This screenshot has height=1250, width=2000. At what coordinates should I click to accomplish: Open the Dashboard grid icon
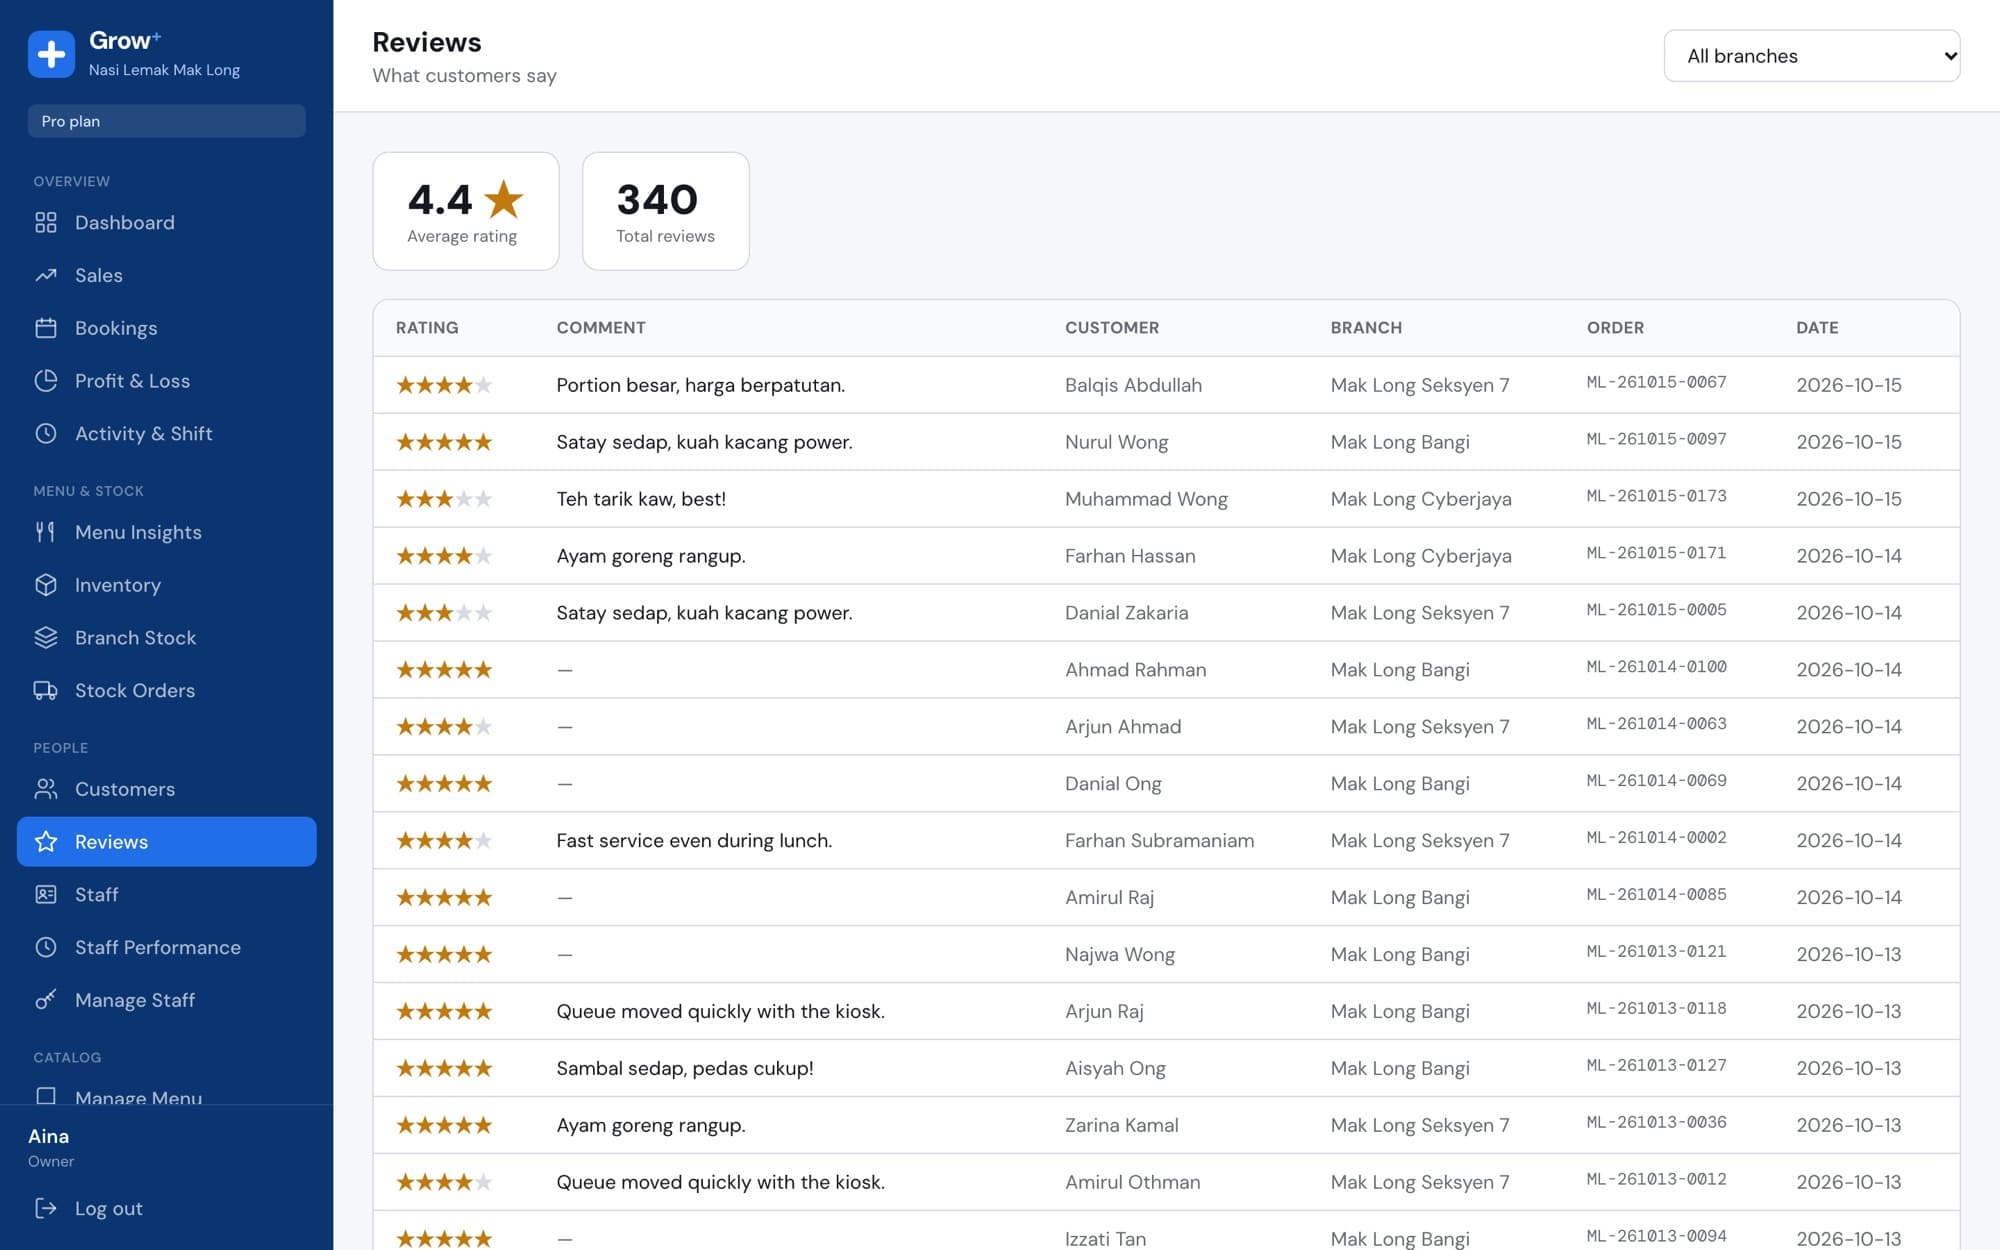[46, 222]
